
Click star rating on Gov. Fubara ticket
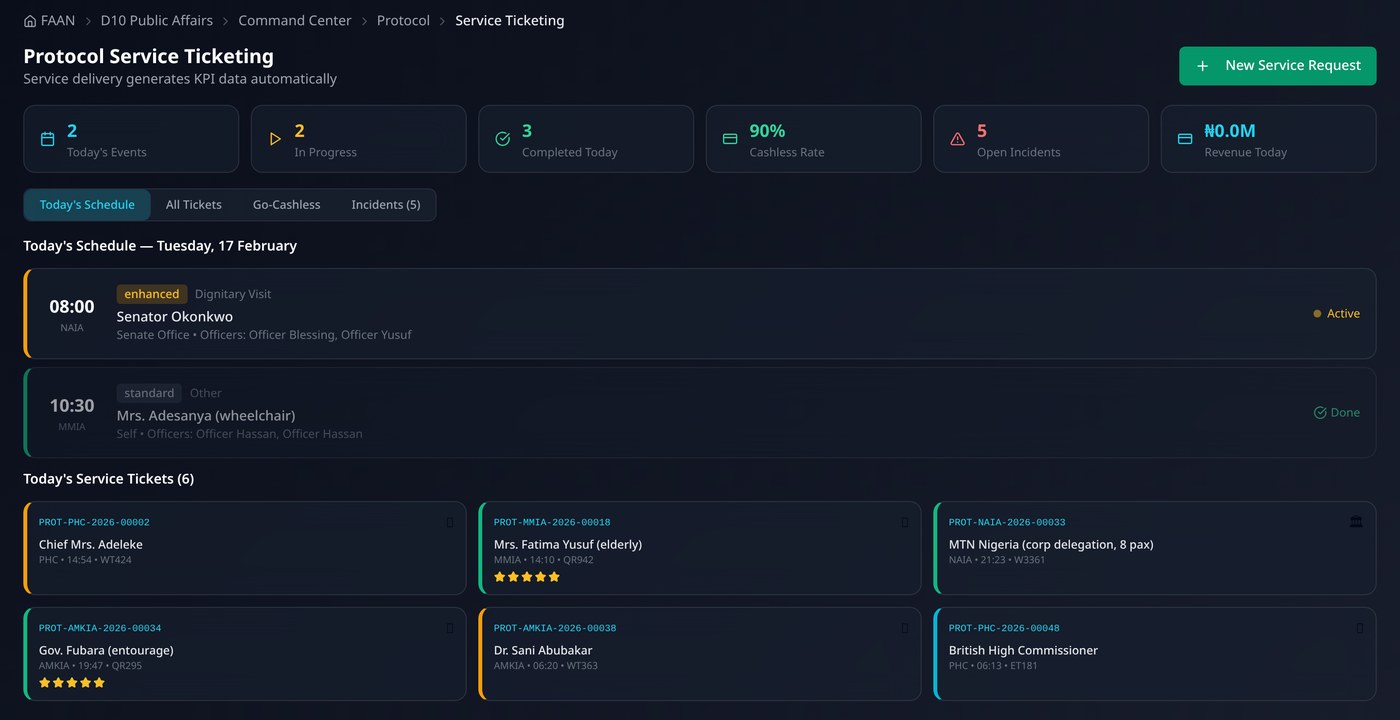[x=72, y=683]
